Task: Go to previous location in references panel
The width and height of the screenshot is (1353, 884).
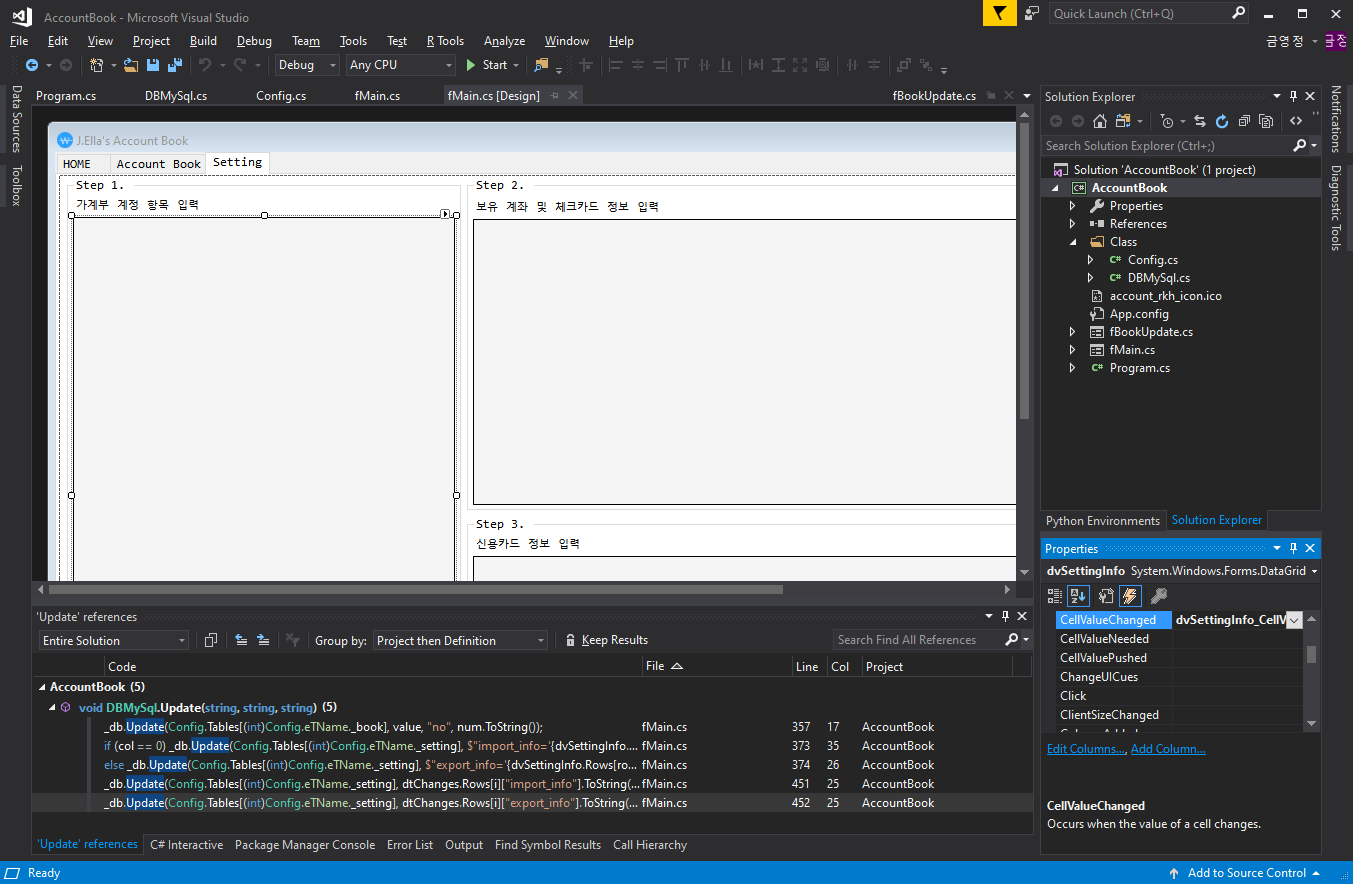Action: pyautogui.click(x=241, y=640)
